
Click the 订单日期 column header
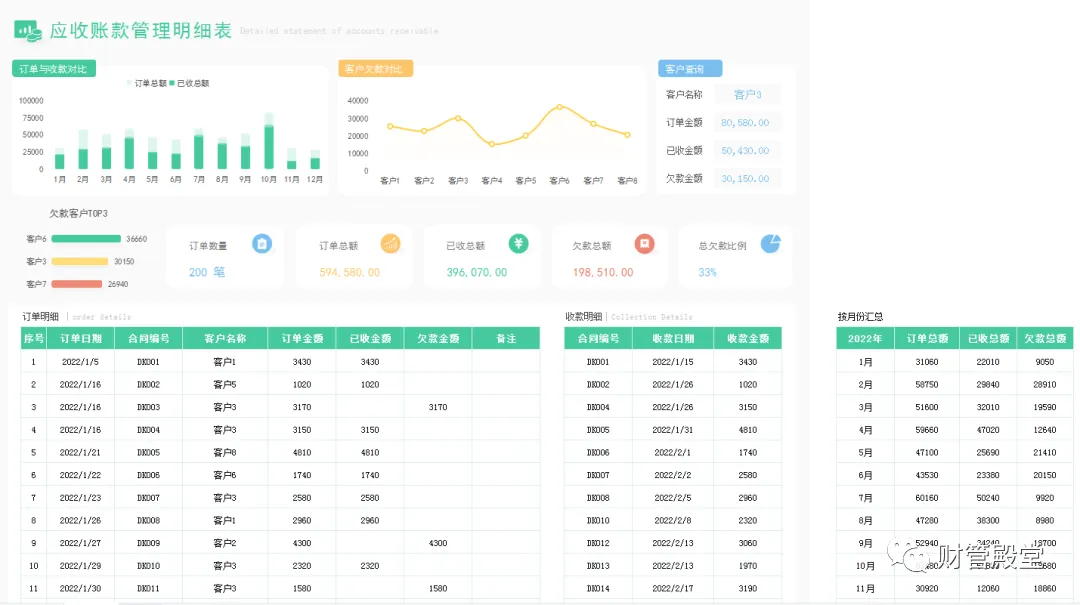81,338
